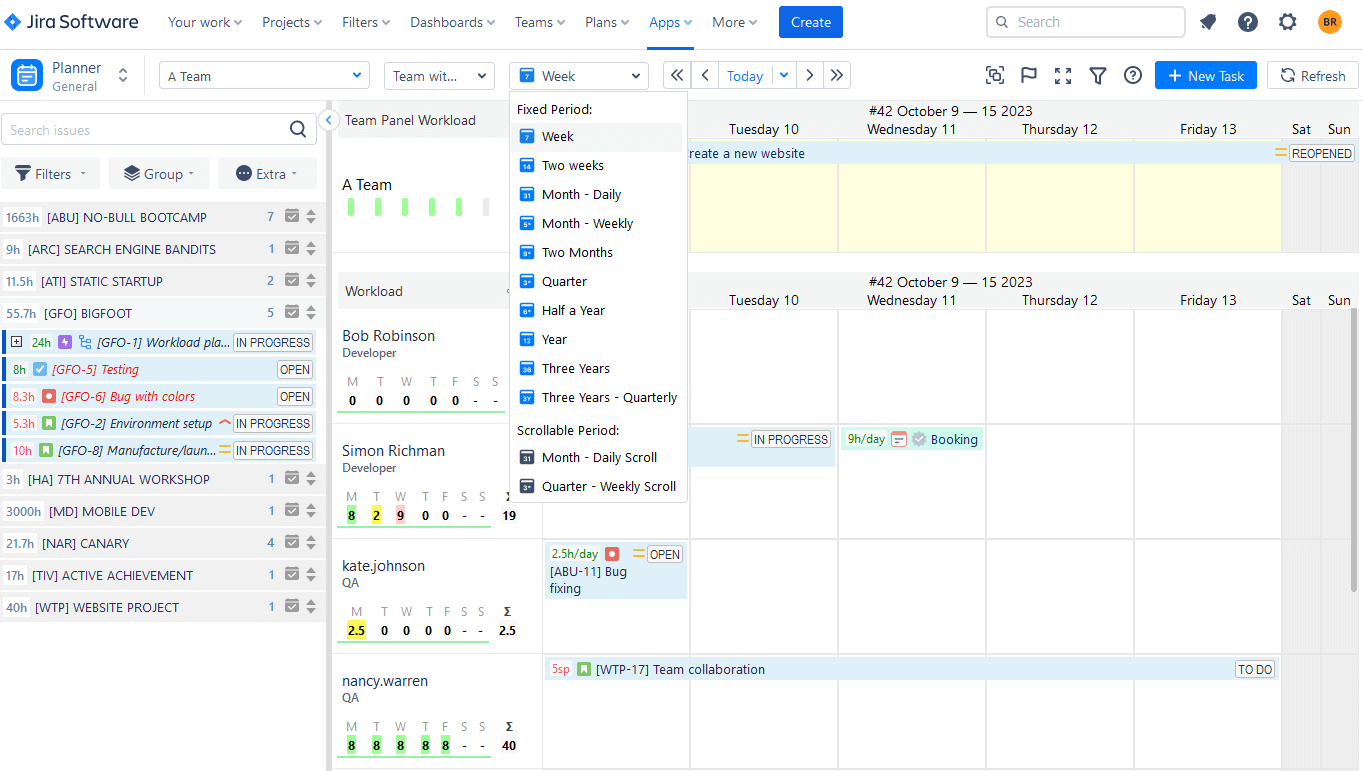The width and height of the screenshot is (1363, 771).
Task: Choose Quarter from the period list
Action: click(598, 282)
